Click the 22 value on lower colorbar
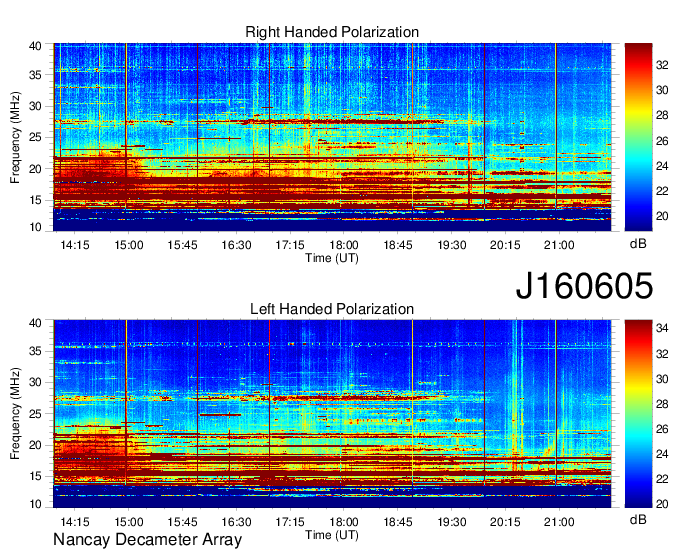680x552 pixels. pos(662,479)
